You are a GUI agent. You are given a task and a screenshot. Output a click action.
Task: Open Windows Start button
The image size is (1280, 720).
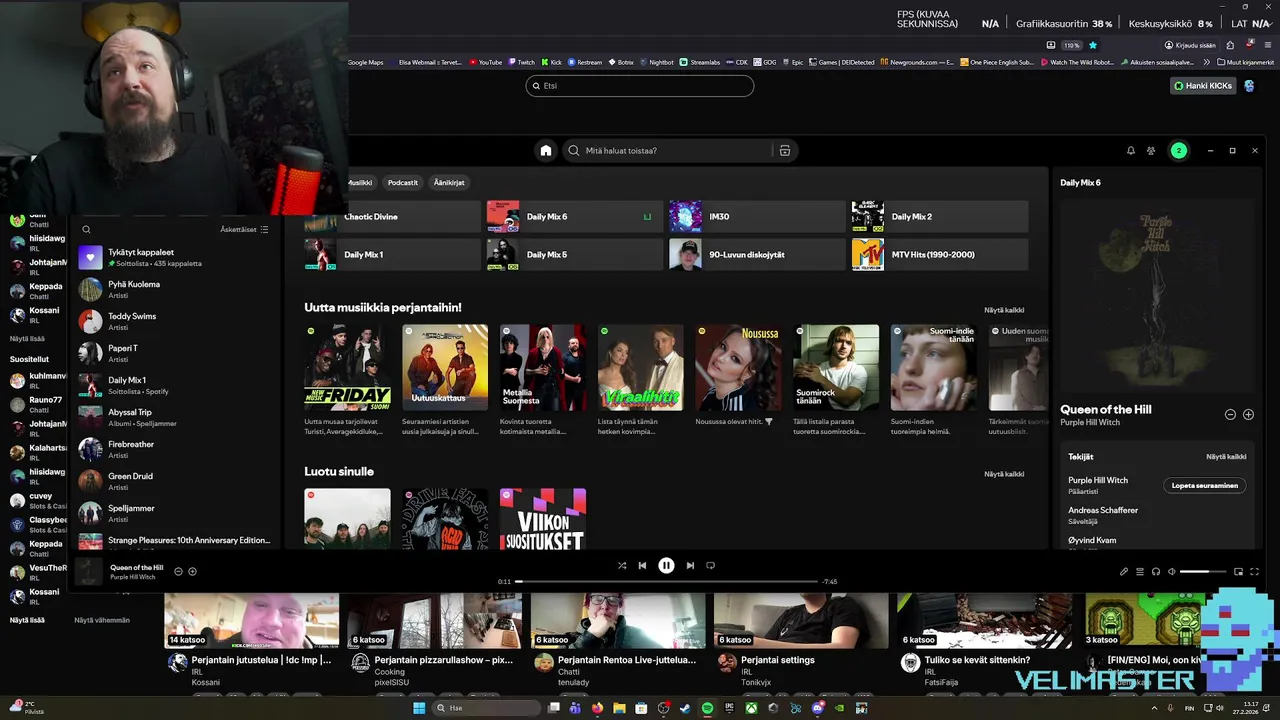coord(419,708)
